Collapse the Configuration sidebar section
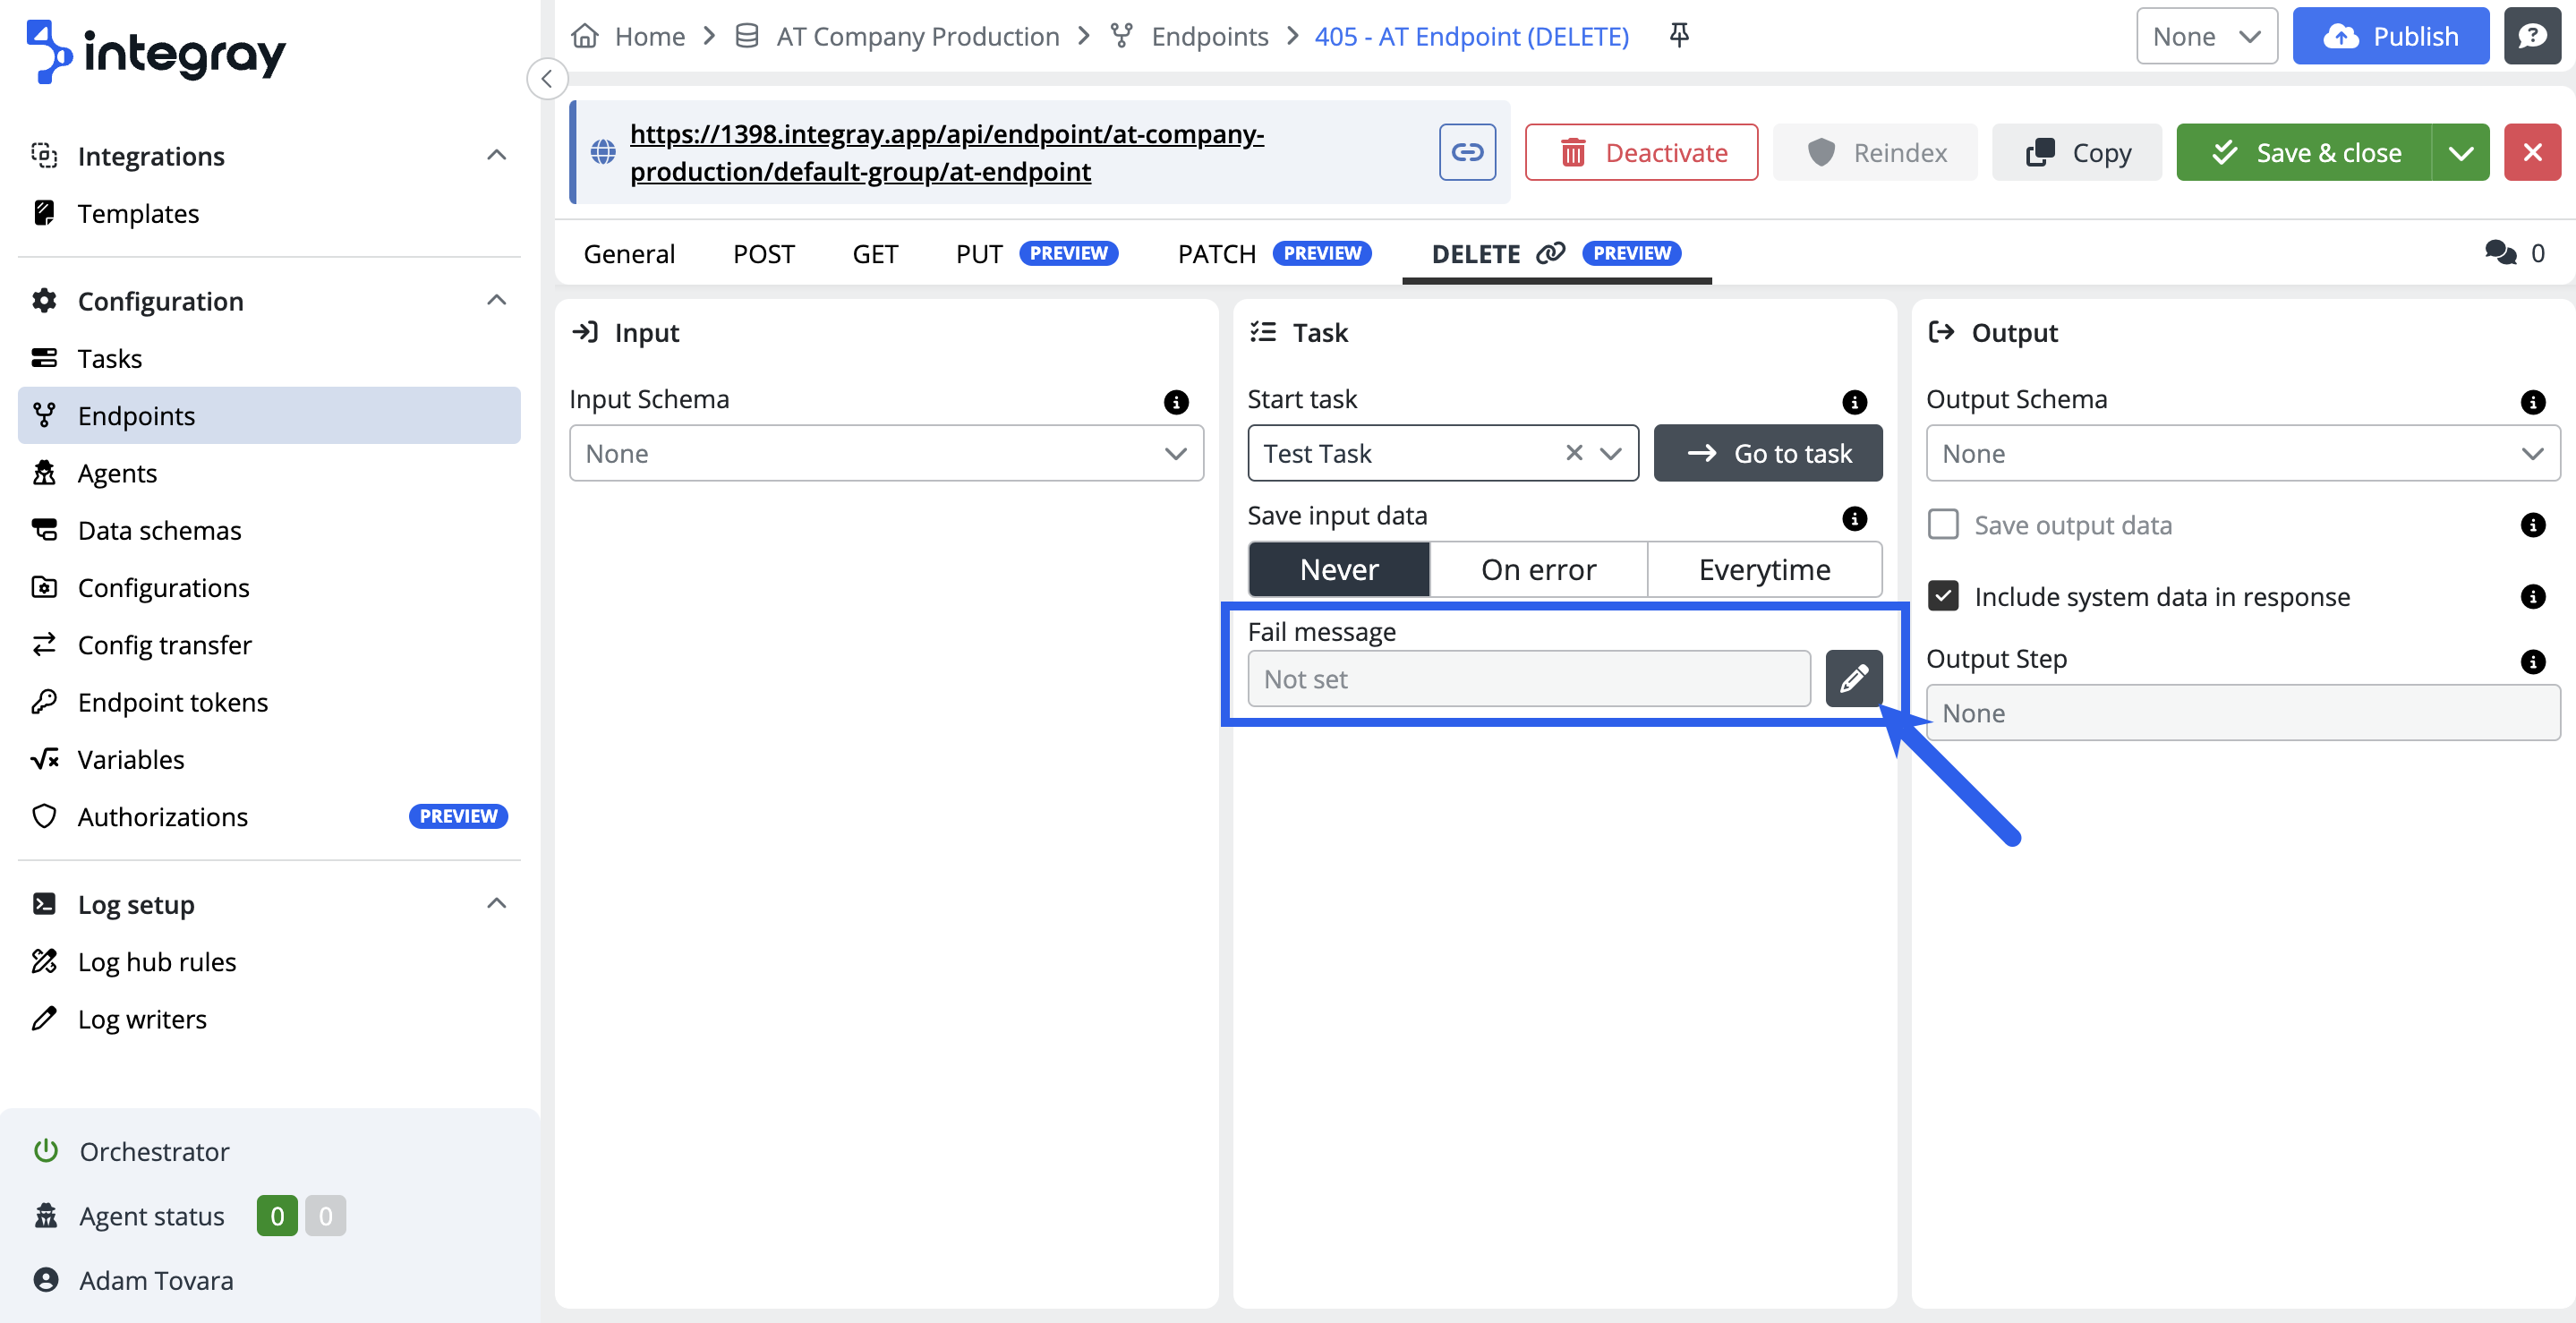2576x1323 pixels. (x=496, y=300)
